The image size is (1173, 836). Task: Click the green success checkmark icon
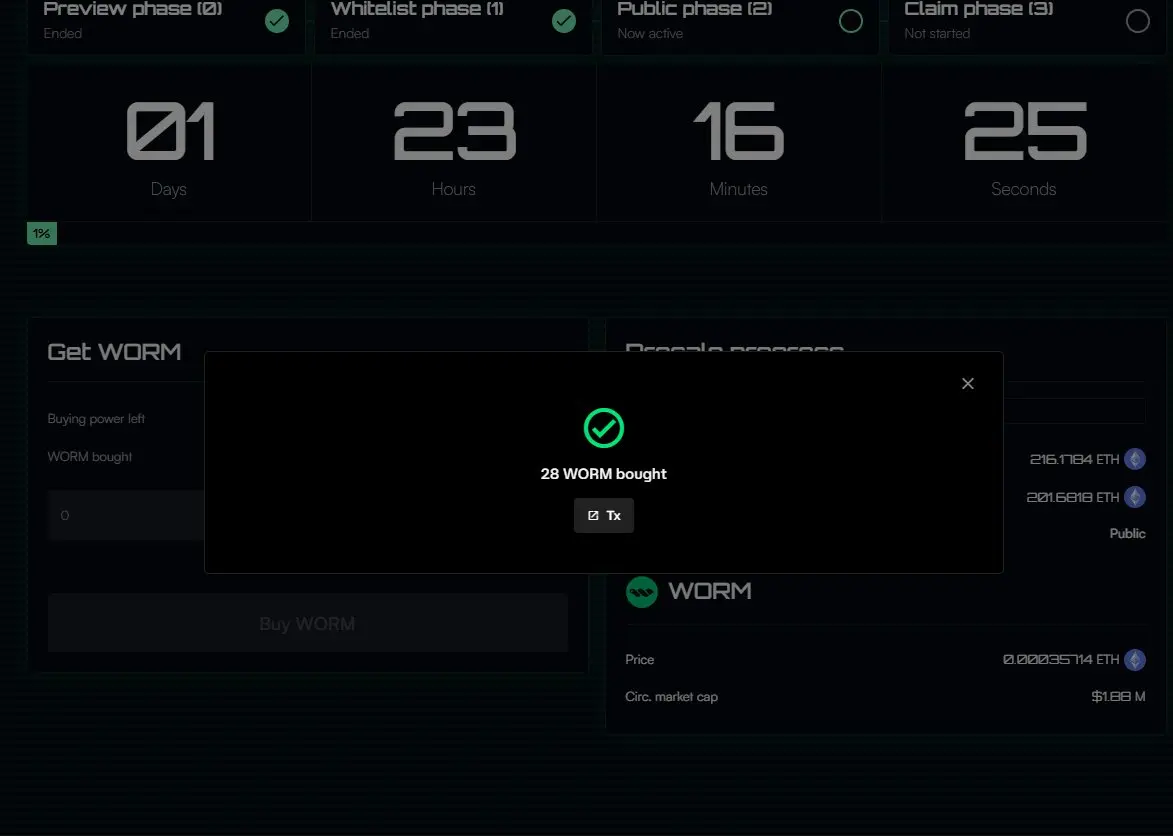[604, 428]
